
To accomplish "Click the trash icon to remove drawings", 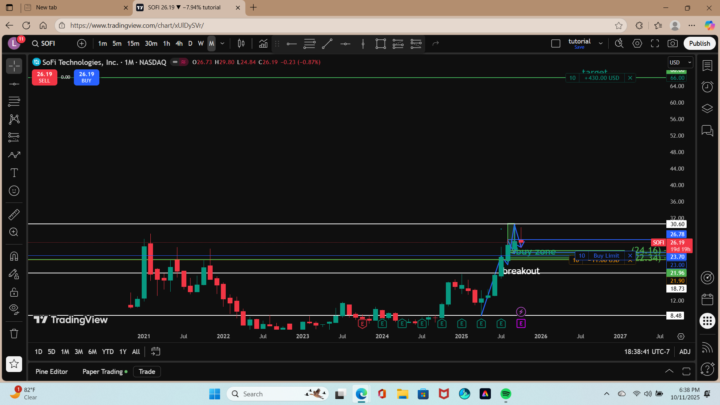I will [x=14, y=335].
